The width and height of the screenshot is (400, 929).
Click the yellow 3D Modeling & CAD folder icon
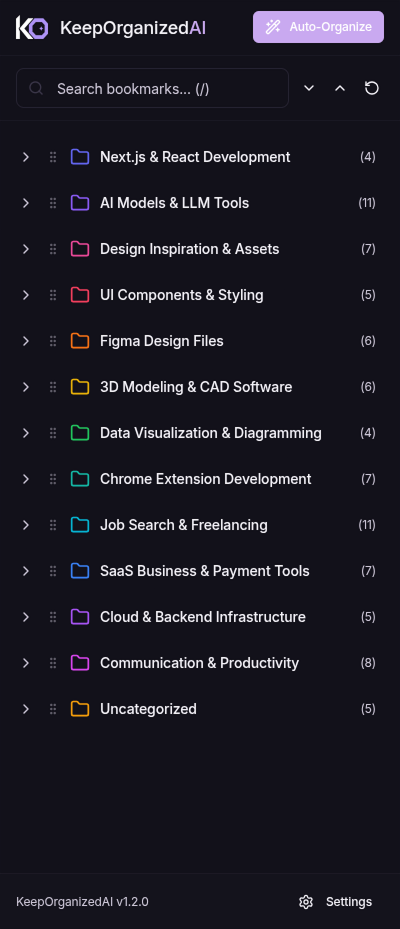click(80, 387)
